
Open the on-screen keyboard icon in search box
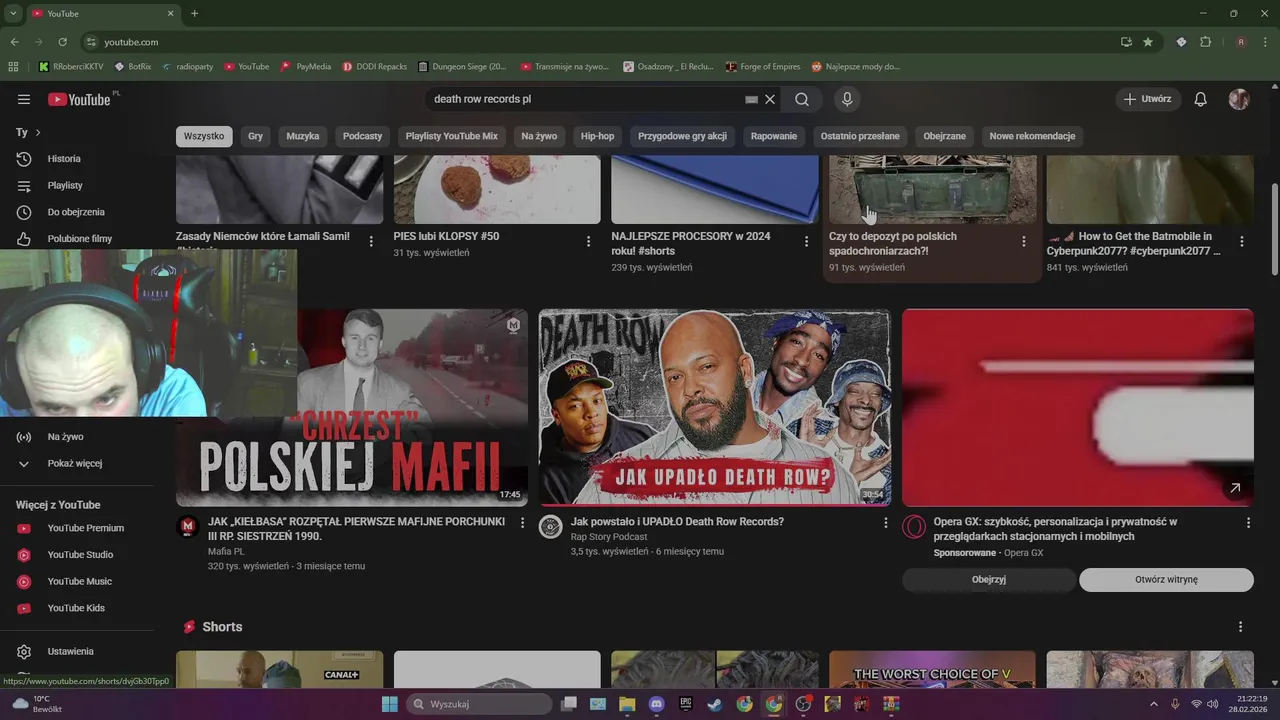coord(751,99)
